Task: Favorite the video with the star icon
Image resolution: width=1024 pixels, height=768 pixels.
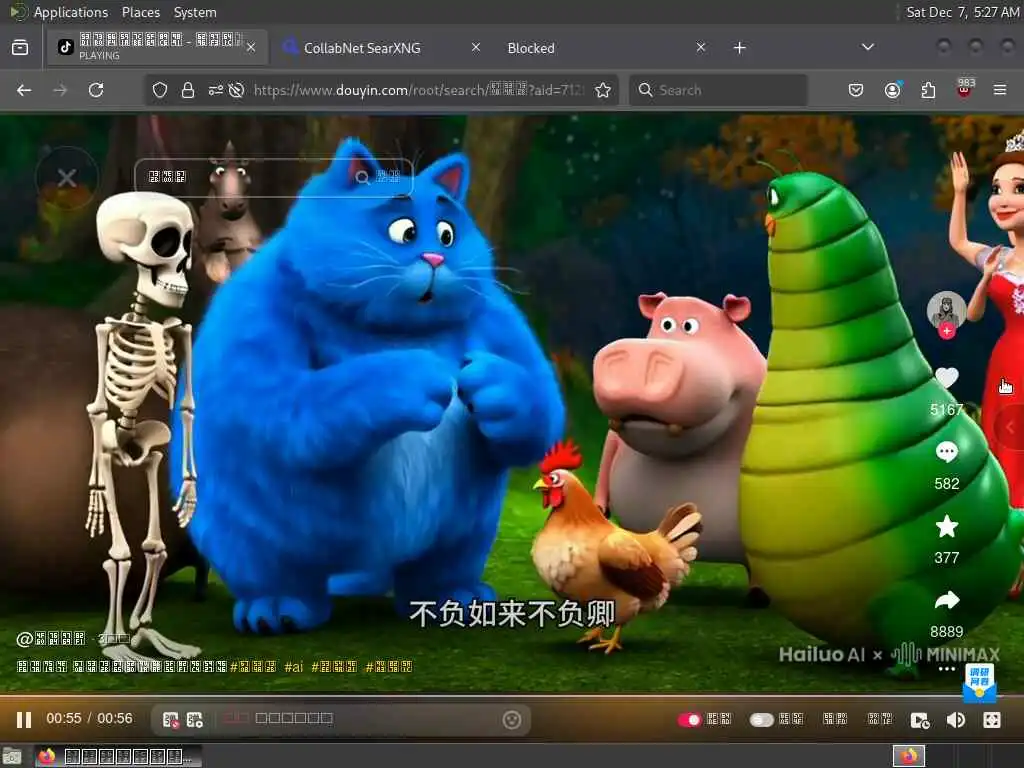Action: [x=946, y=526]
